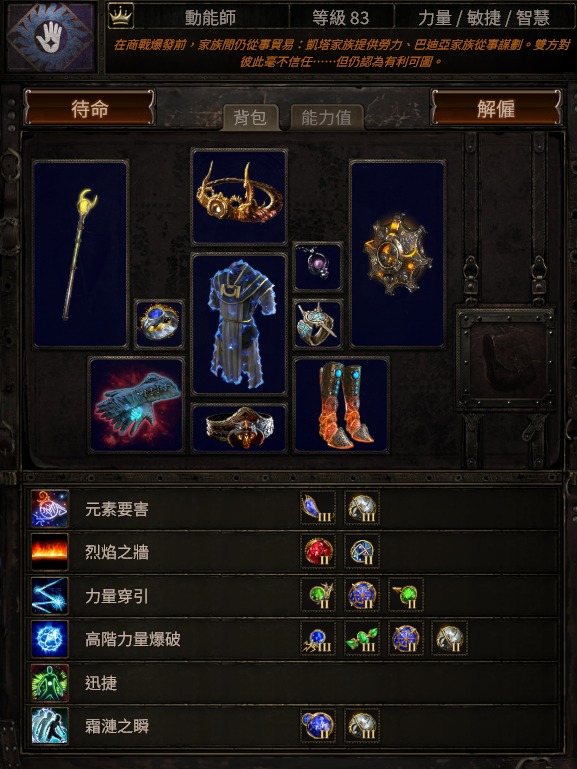Click the blue sapphire ring

(159, 324)
